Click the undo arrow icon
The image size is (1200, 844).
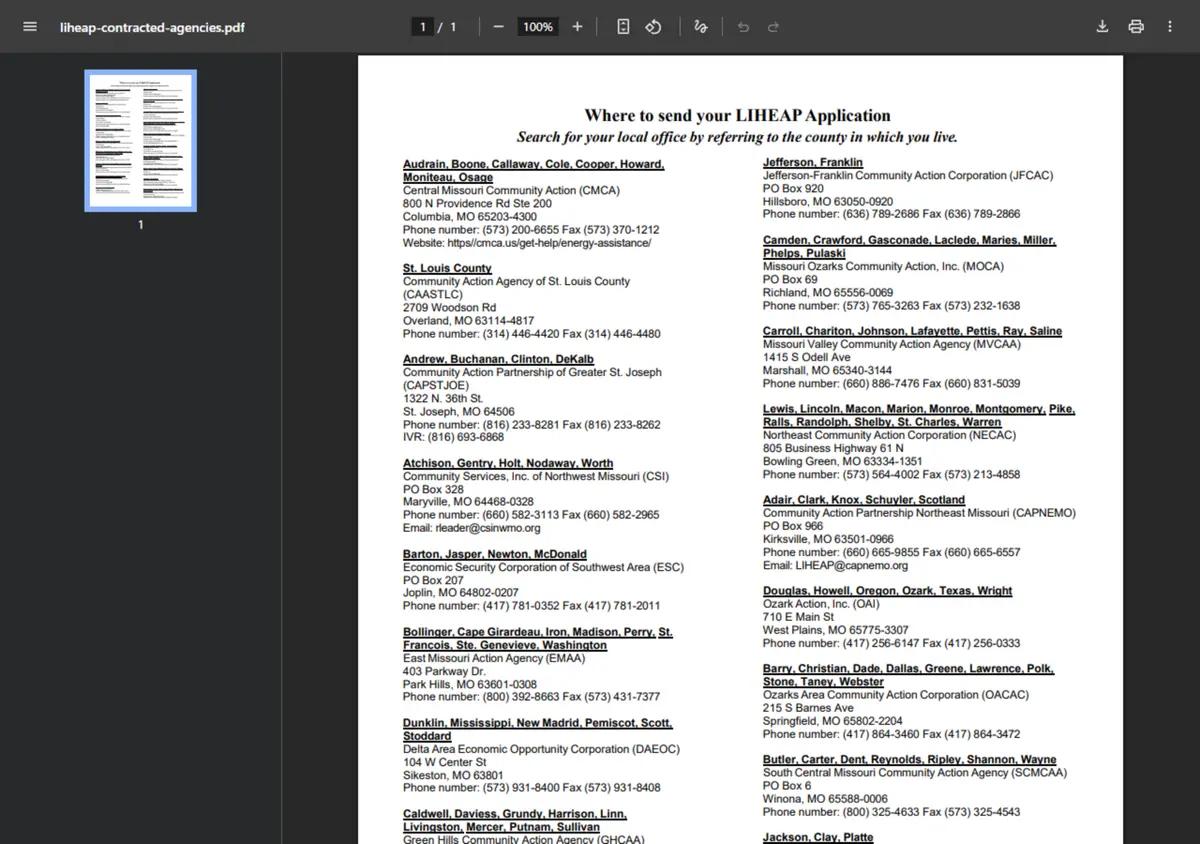743,27
